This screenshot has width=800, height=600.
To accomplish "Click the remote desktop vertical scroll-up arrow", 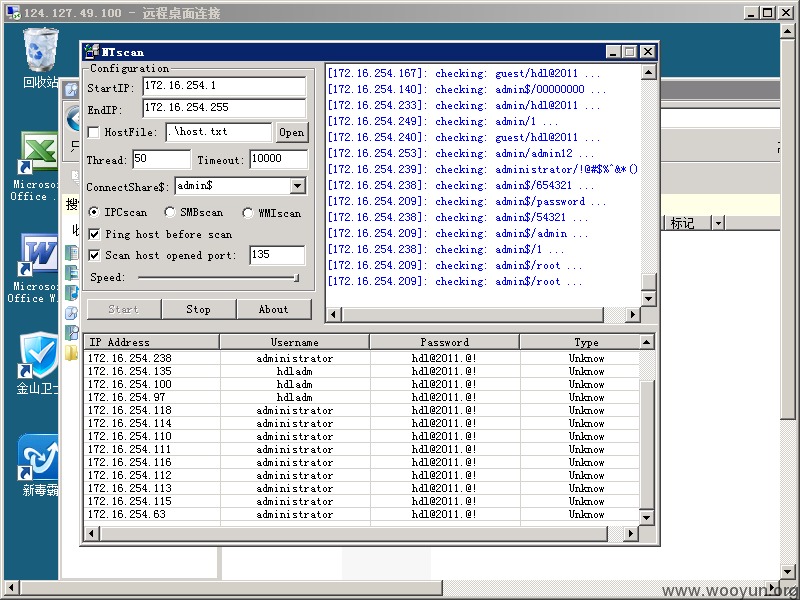I will (787, 31).
